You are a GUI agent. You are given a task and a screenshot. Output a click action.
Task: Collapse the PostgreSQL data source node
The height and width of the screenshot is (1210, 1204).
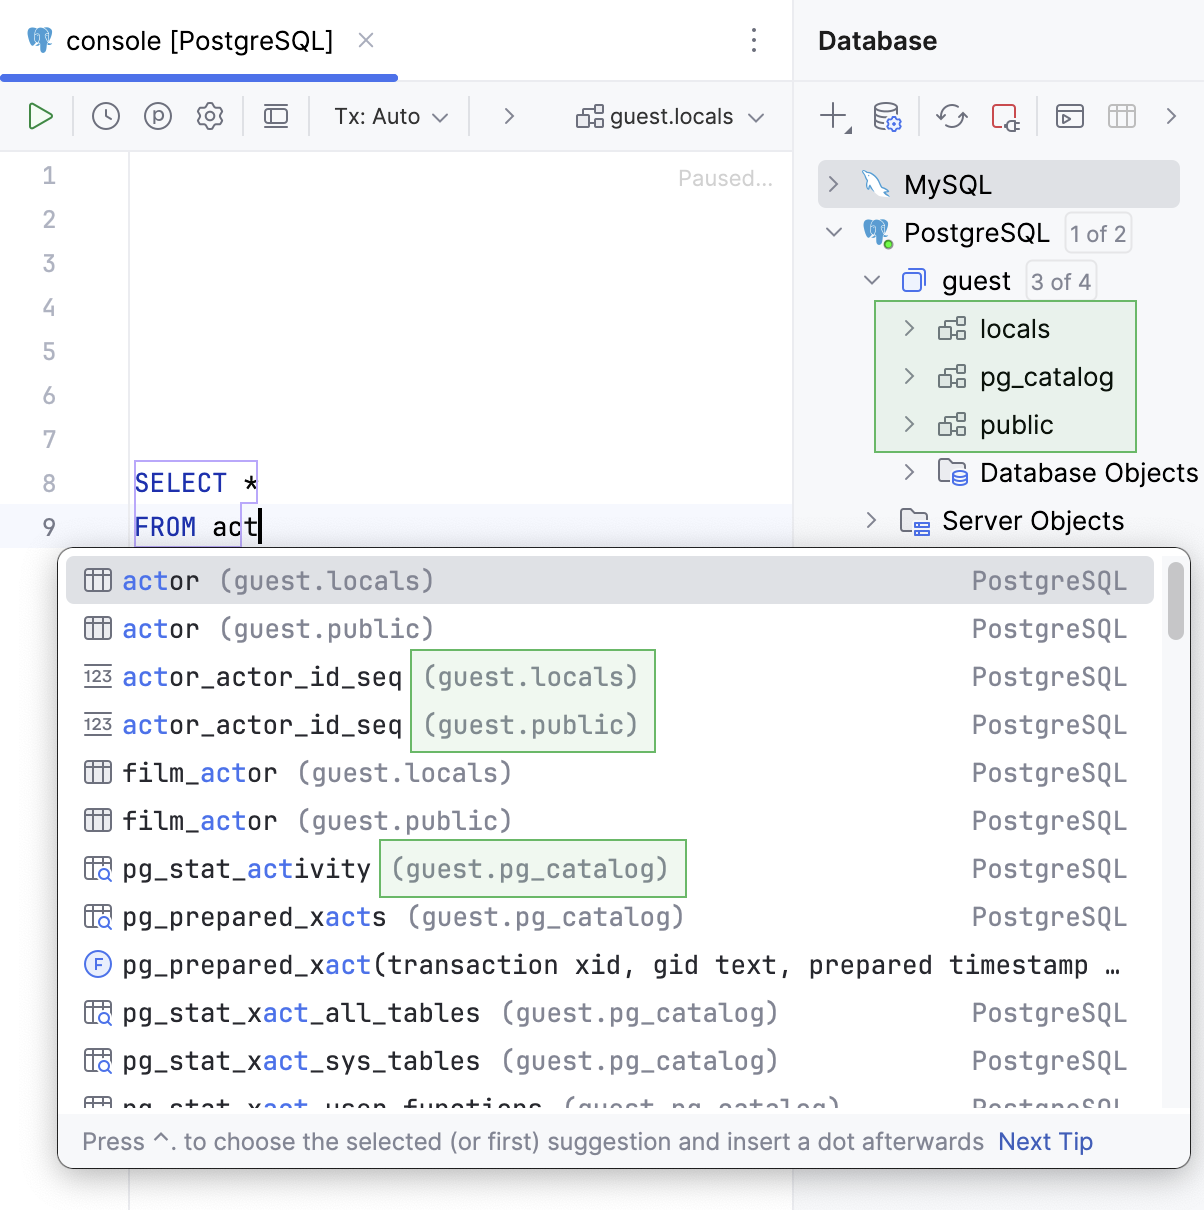coord(834,233)
